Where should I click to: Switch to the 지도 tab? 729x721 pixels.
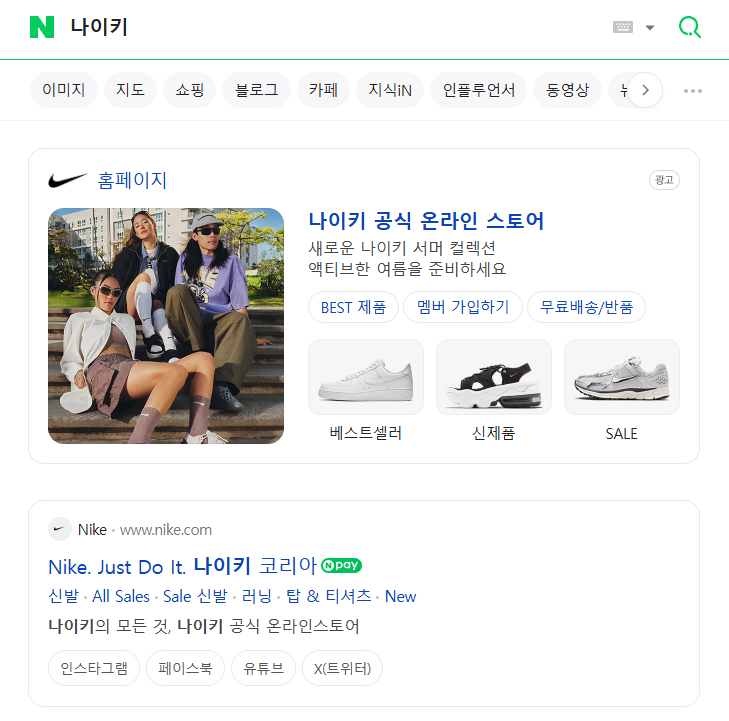pos(130,90)
